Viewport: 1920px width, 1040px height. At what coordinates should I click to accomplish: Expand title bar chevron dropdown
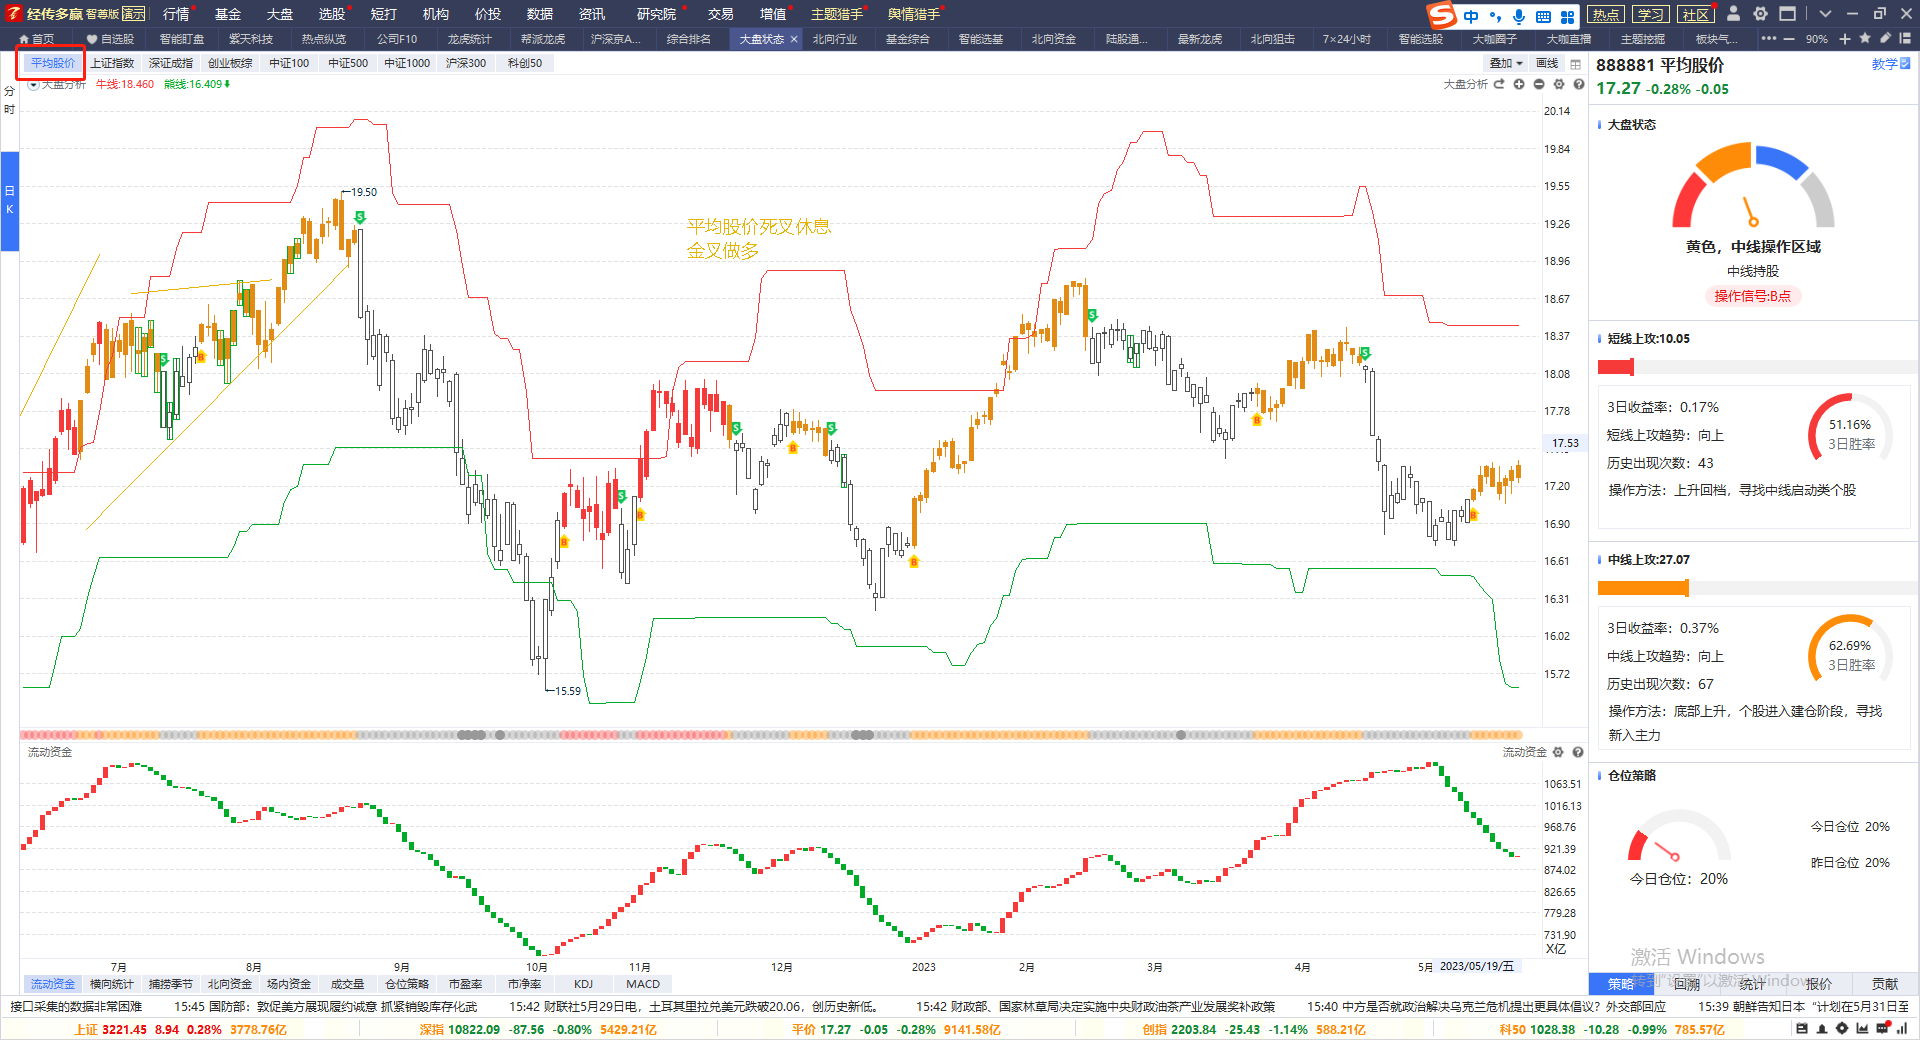[x=1825, y=14]
